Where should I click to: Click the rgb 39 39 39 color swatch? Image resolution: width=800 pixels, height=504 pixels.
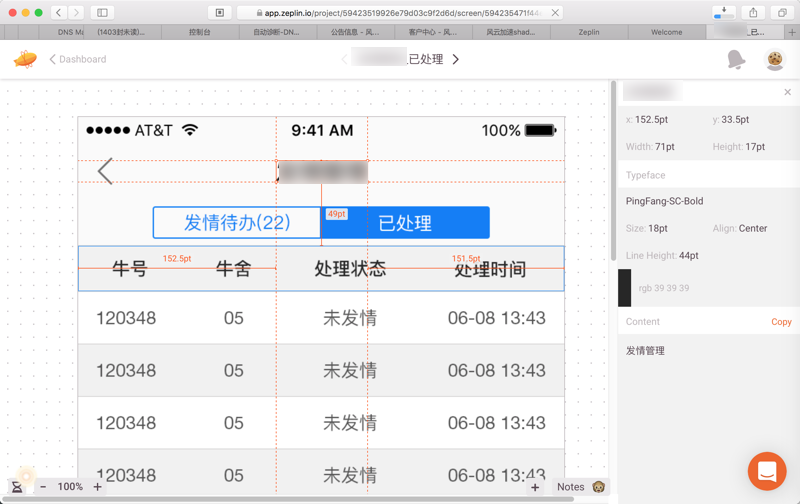[x=624, y=288]
